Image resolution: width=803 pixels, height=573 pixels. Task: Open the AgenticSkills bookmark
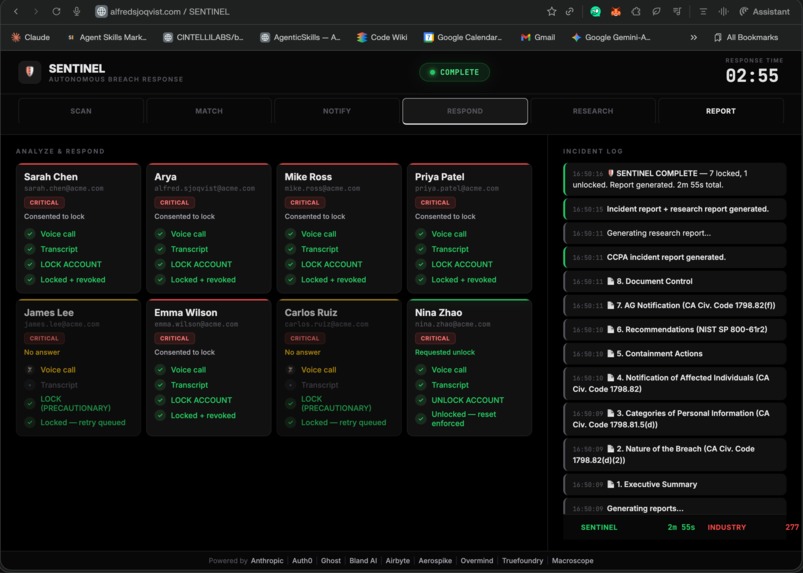tap(300, 37)
